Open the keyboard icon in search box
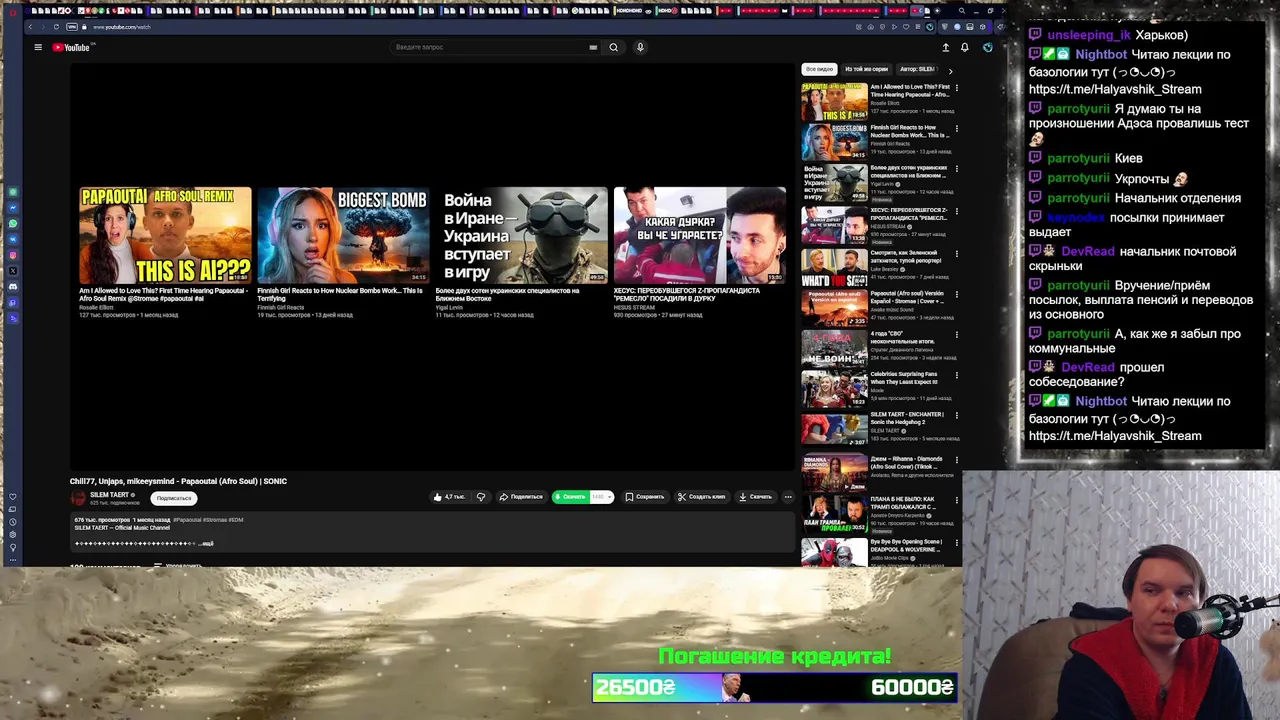 (593, 47)
